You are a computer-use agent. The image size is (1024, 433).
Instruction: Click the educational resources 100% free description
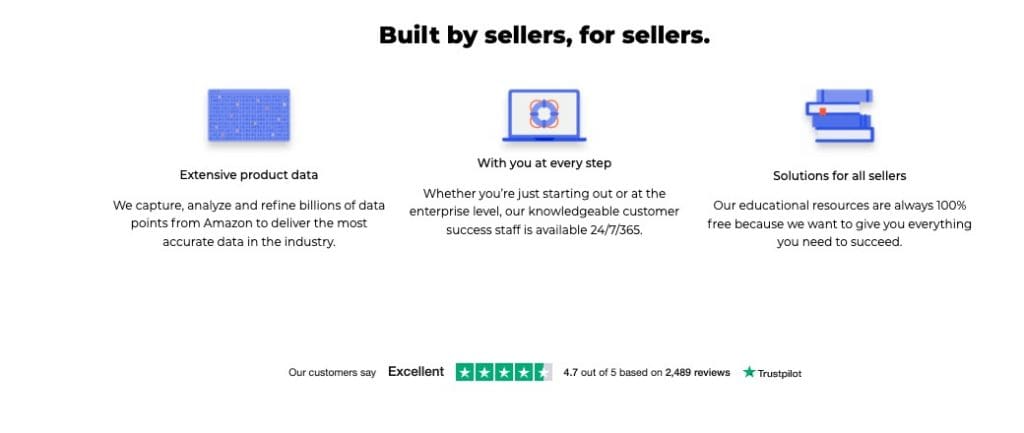[839, 223]
